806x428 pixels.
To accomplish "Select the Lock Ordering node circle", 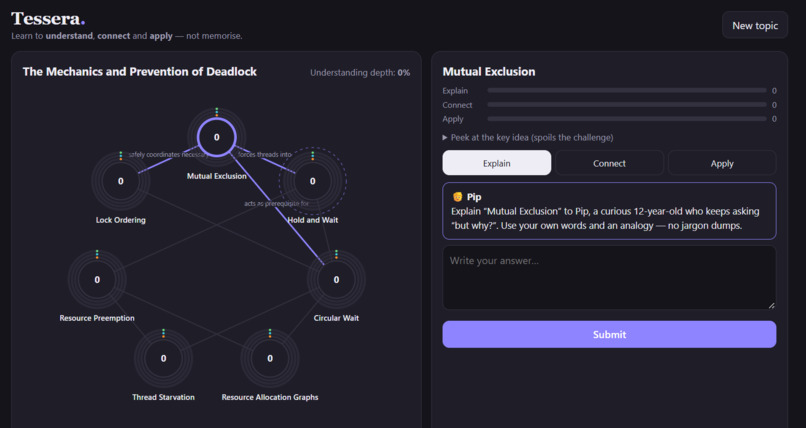I will pyautogui.click(x=121, y=181).
